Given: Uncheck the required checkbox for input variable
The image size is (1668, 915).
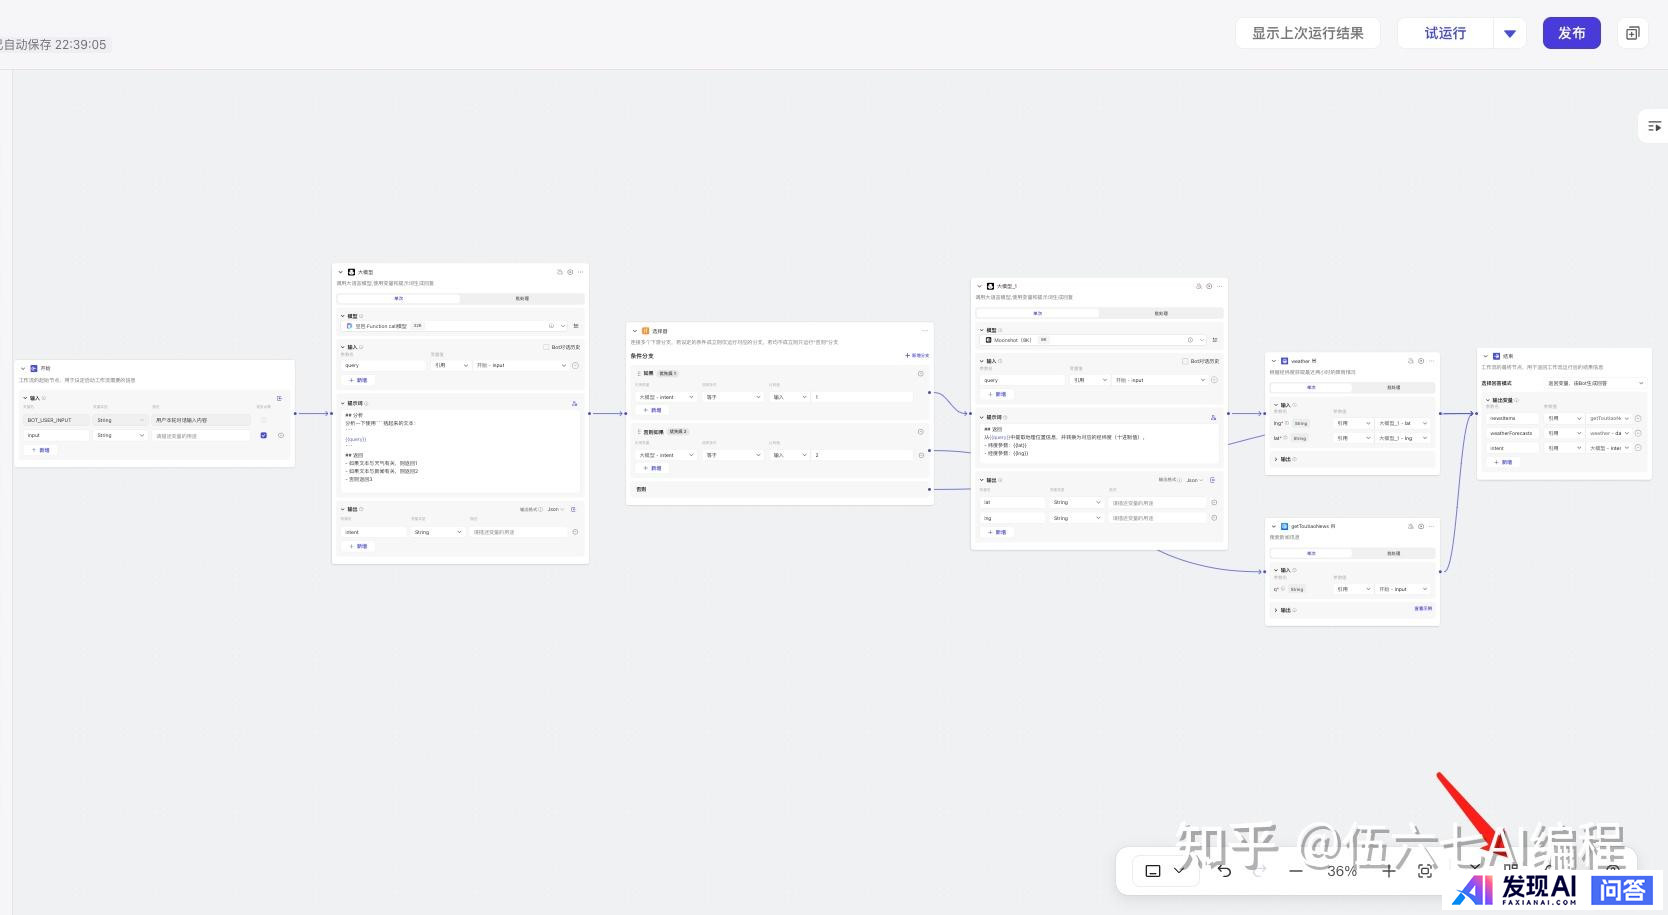Looking at the screenshot, I should tap(264, 435).
